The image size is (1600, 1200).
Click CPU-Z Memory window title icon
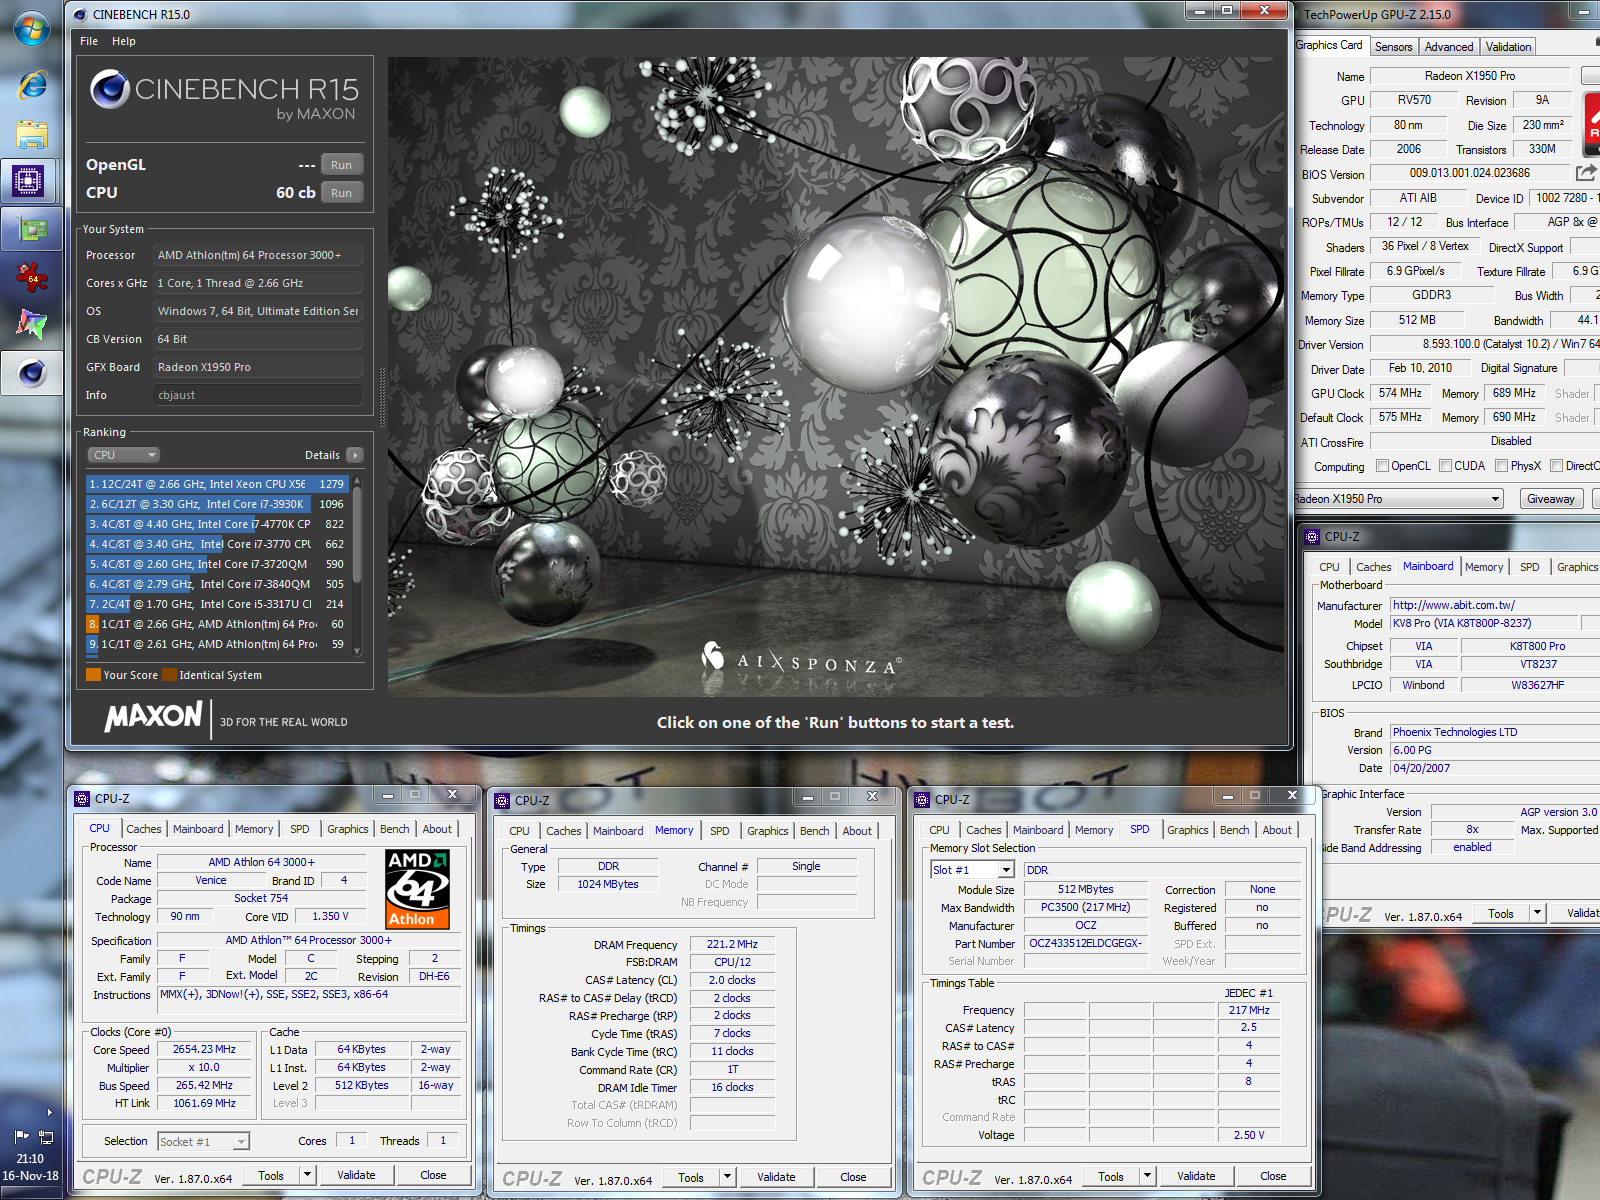(x=502, y=800)
